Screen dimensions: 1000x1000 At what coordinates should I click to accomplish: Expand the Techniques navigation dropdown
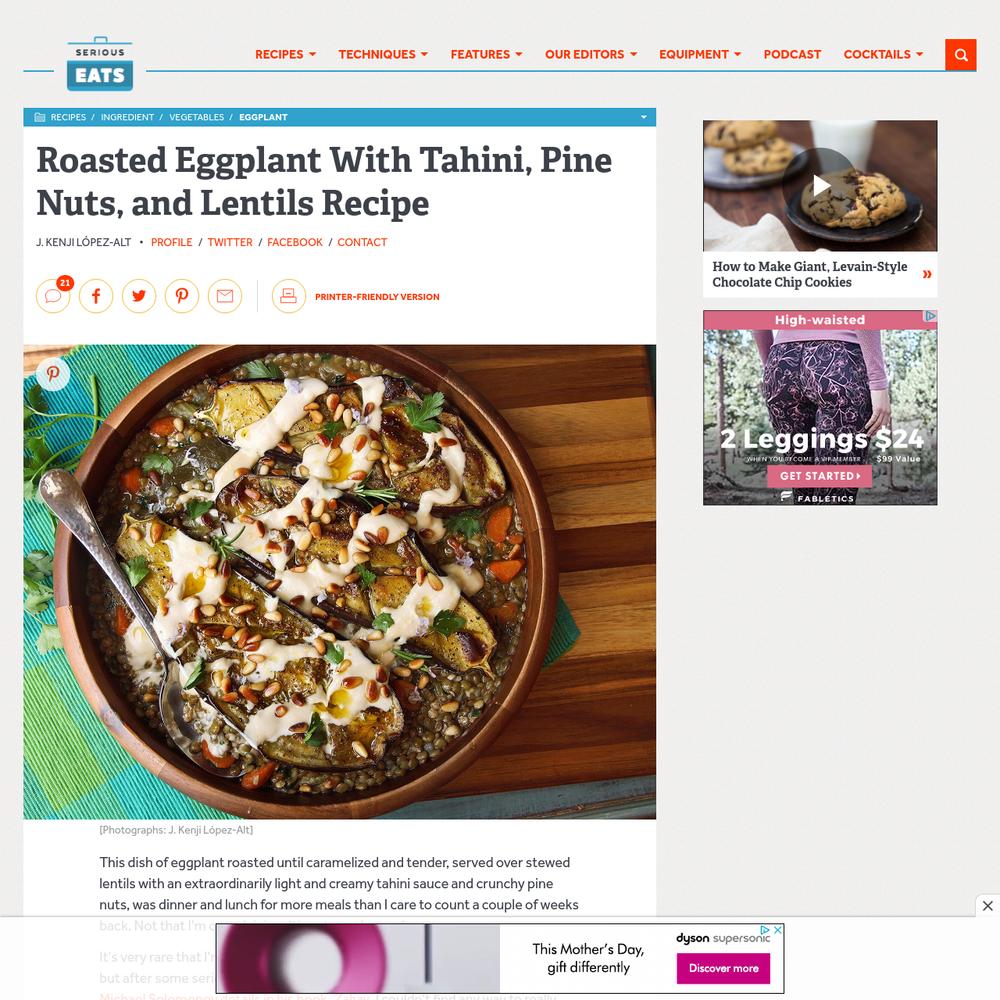(383, 54)
